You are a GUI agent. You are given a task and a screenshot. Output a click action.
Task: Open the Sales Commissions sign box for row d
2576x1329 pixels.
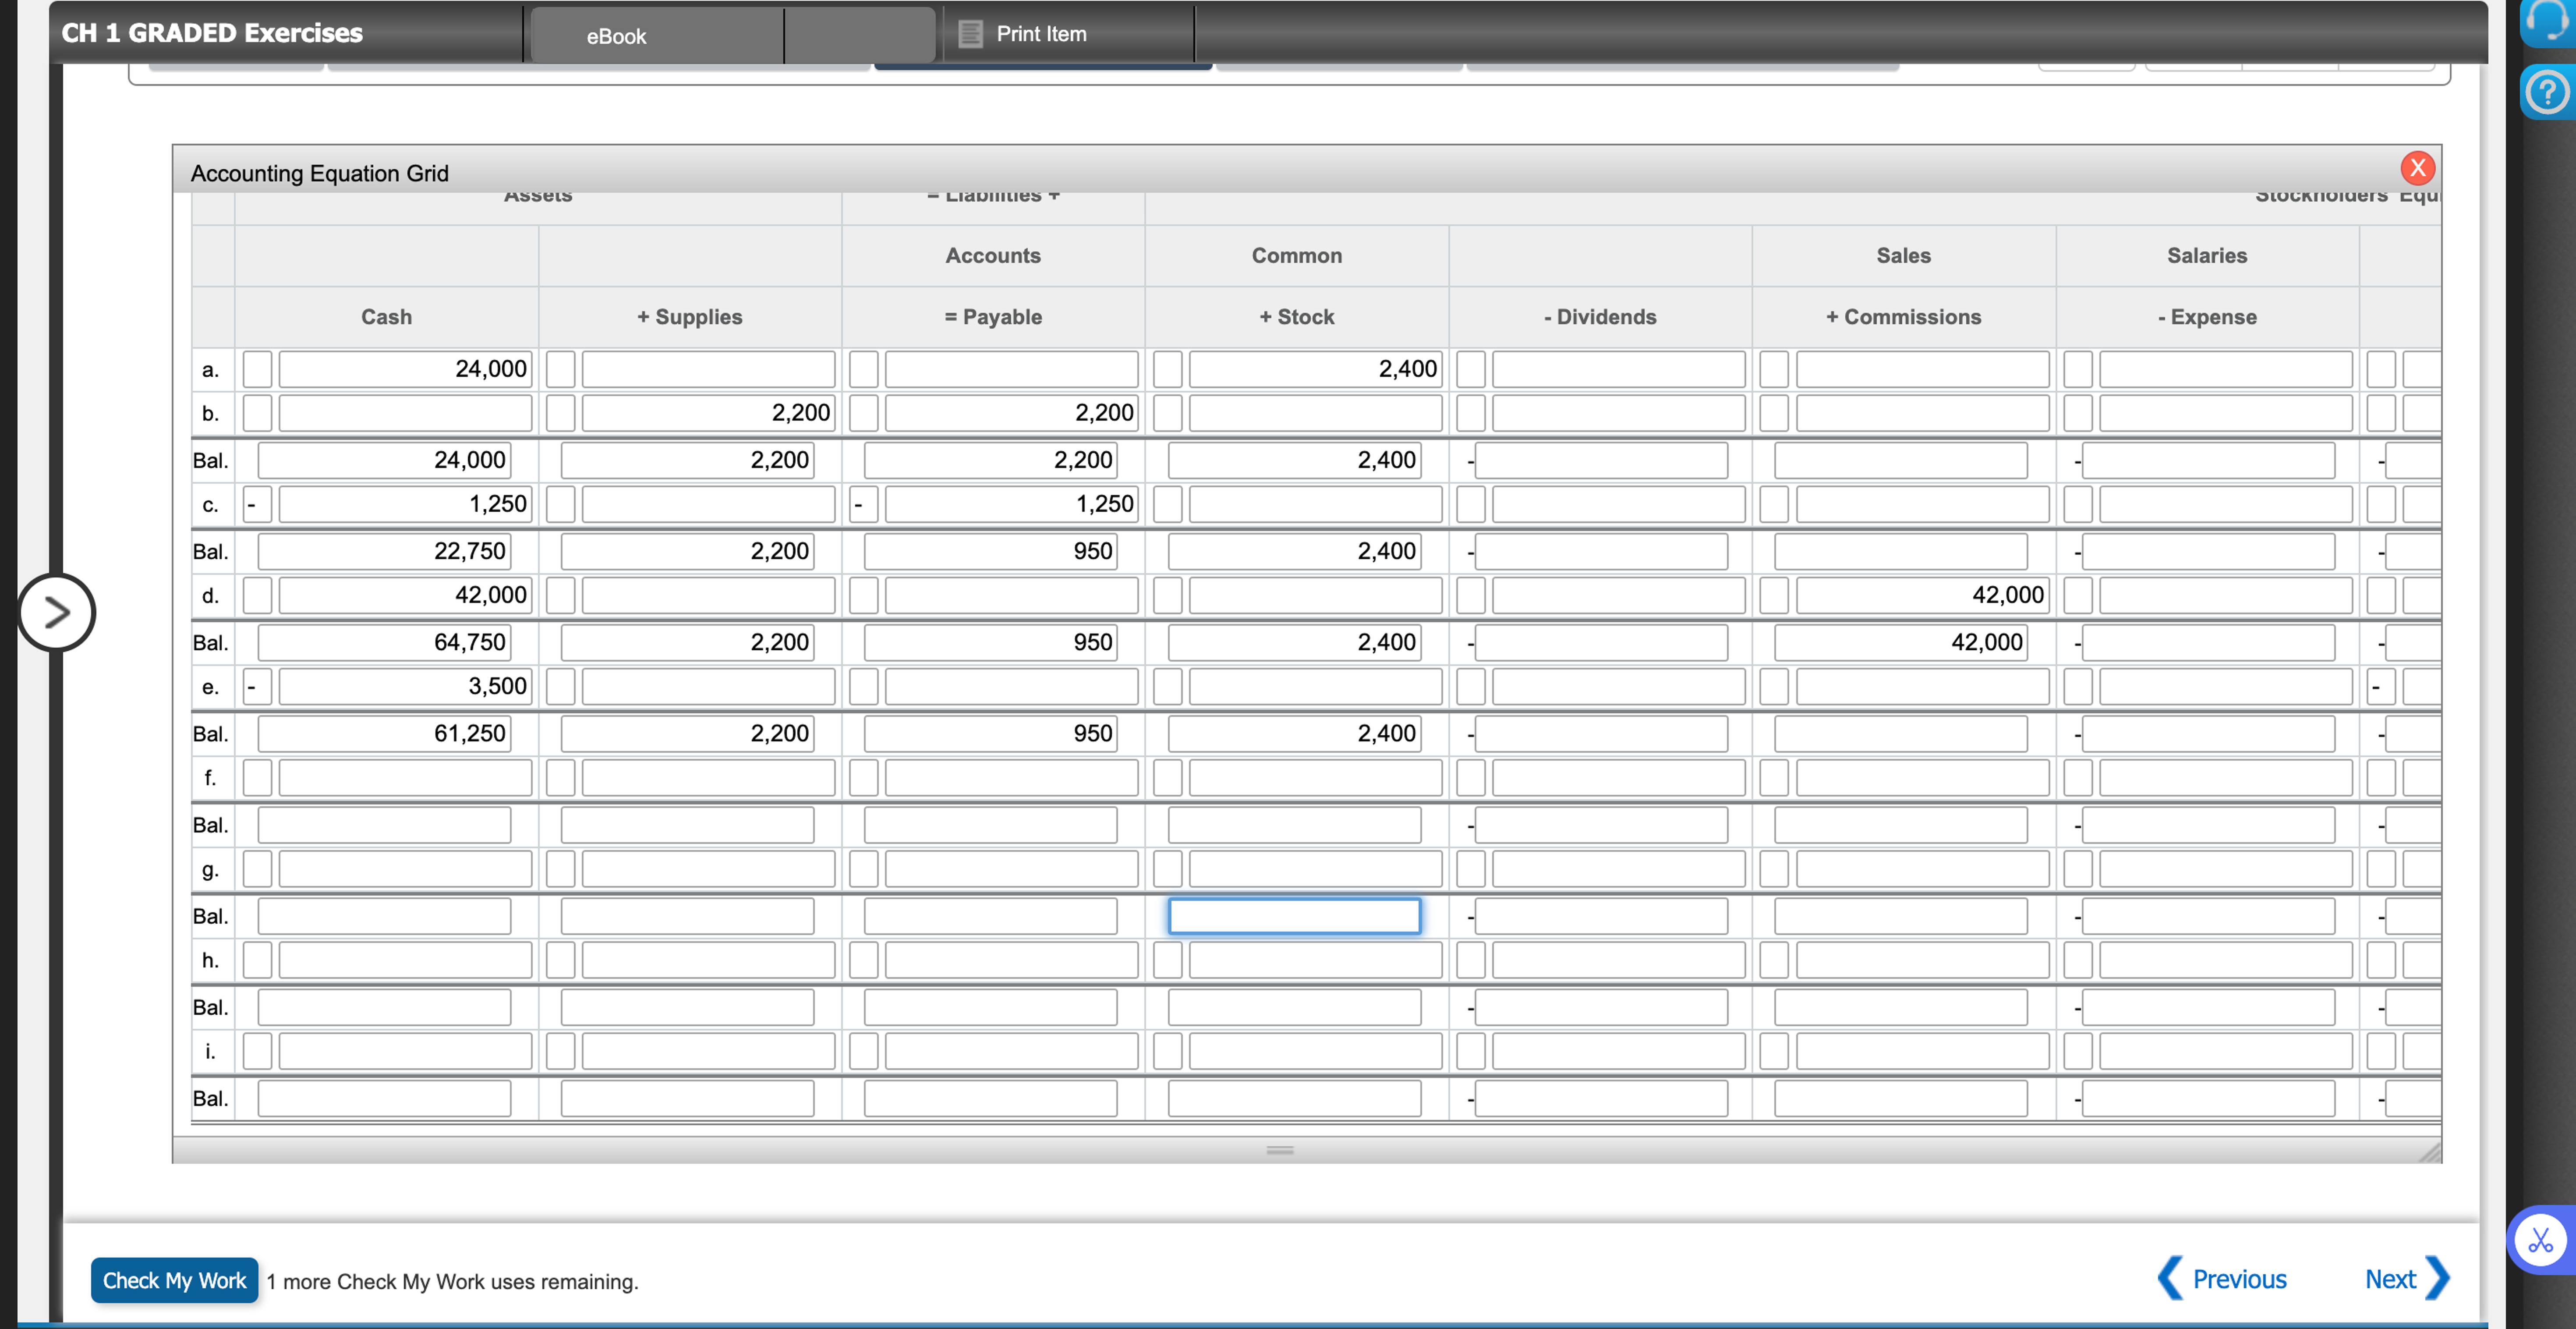tap(1773, 595)
